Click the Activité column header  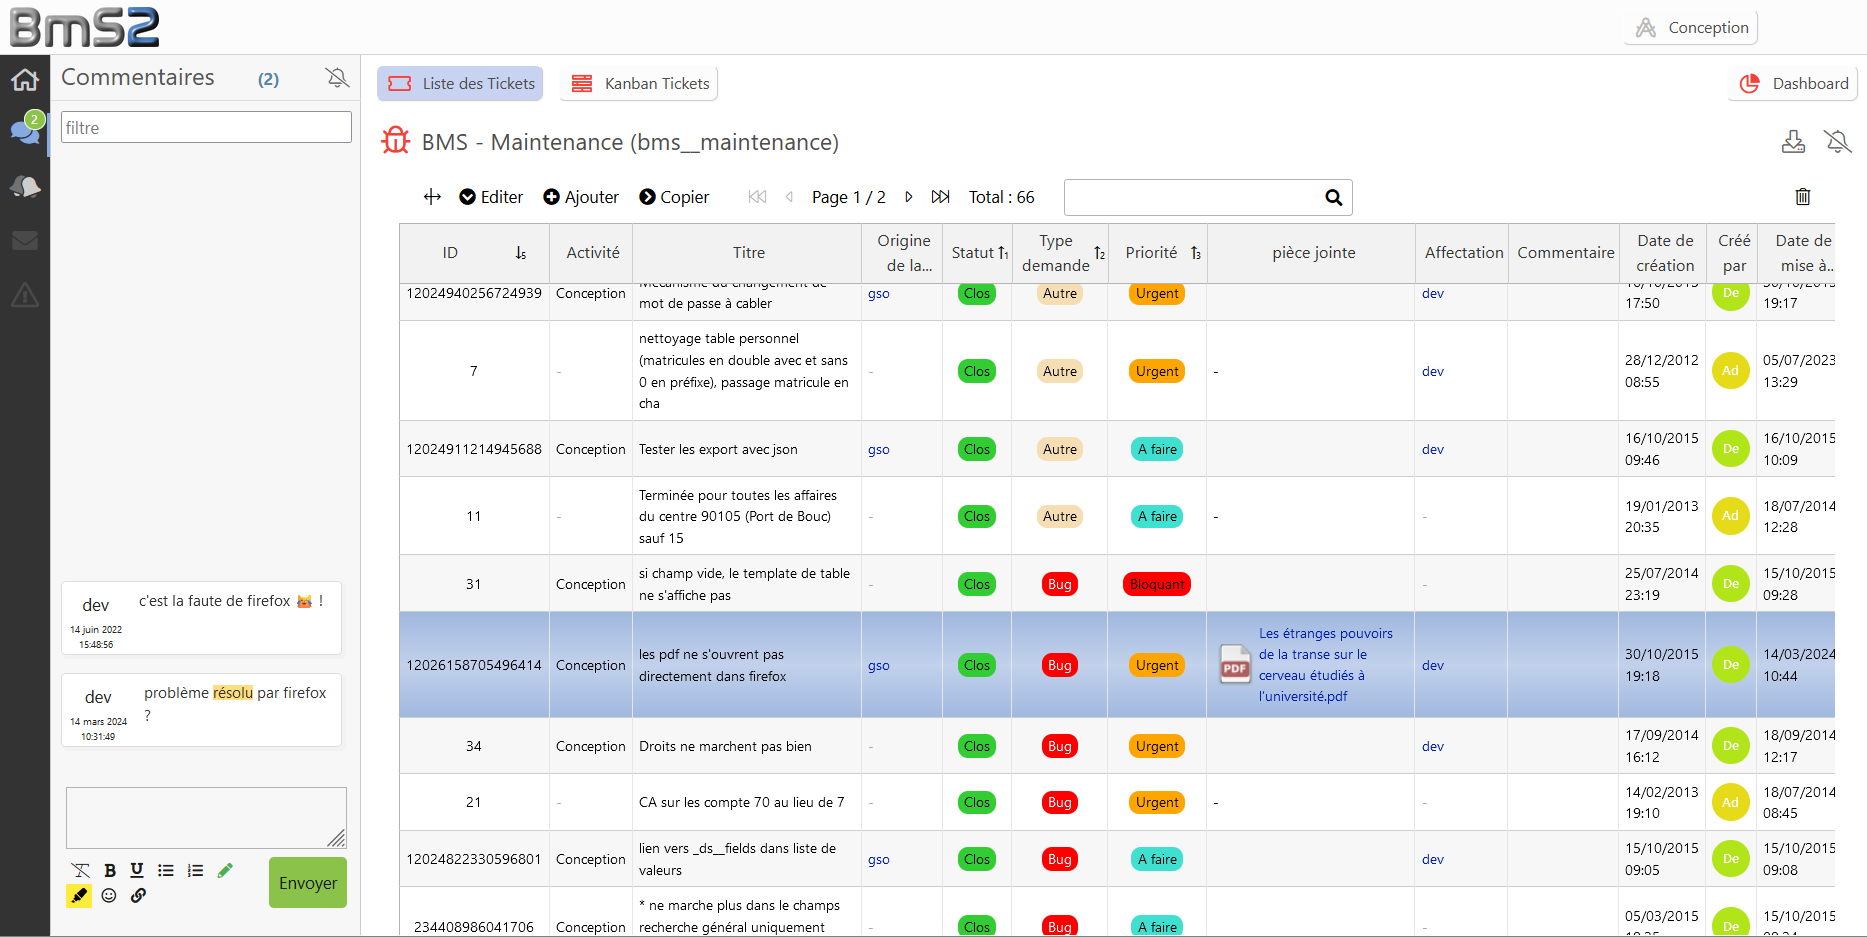click(x=592, y=253)
